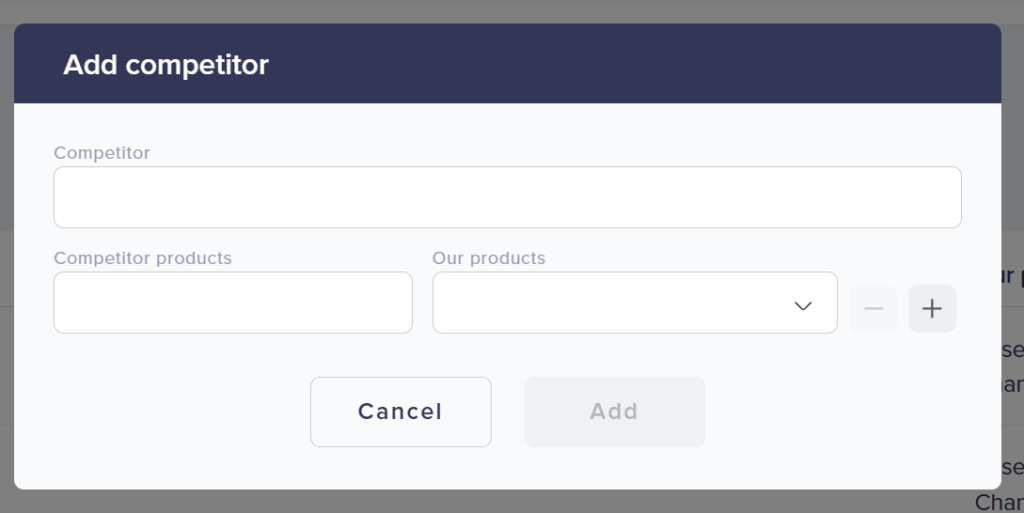The height and width of the screenshot is (513, 1024).
Task: Click the chevron arrow in Our products
Action: [x=803, y=305]
